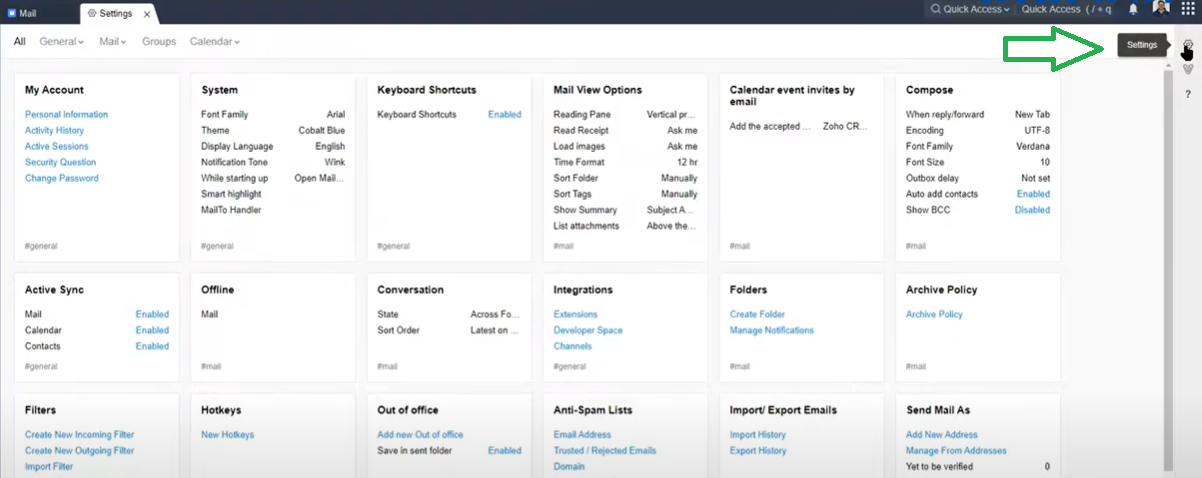The height and width of the screenshot is (478, 1202).
Task: Click the vertical scrollbar on the right
Action: 1168,250
